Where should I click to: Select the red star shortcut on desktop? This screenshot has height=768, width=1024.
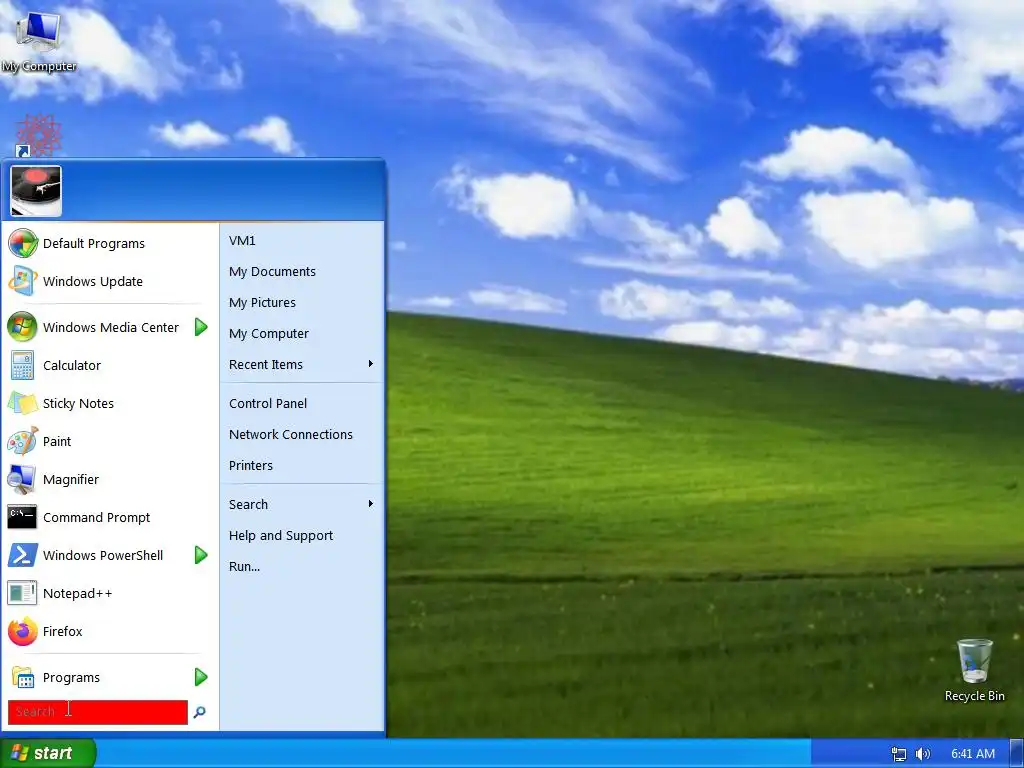click(39, 136)
